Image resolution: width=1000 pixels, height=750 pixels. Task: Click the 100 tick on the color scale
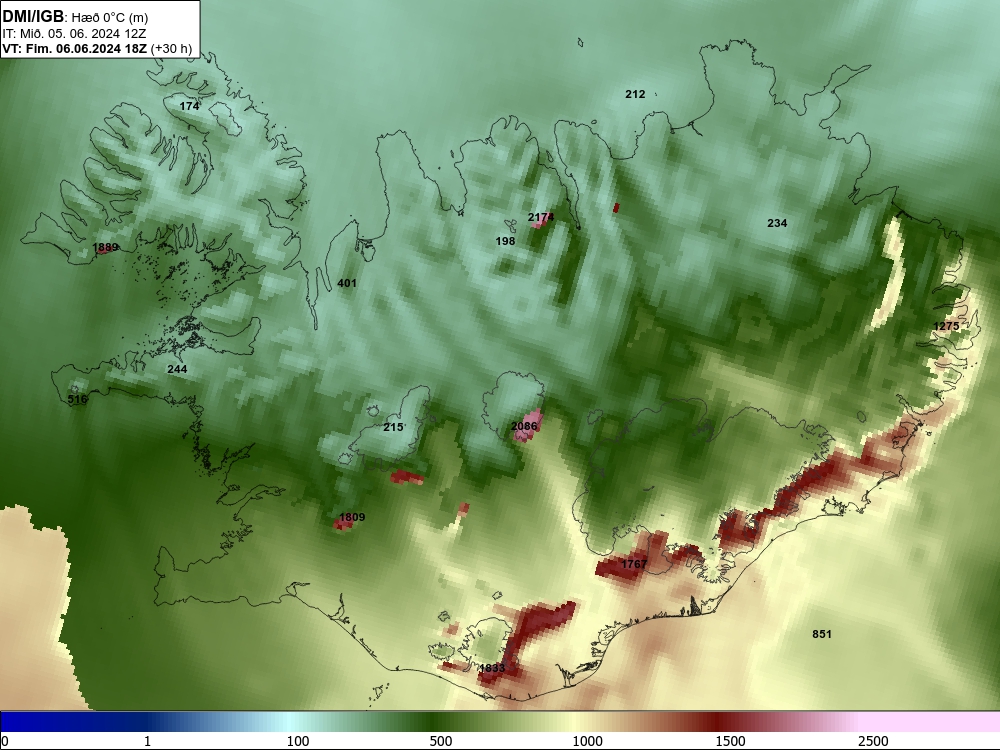(298, 740)
